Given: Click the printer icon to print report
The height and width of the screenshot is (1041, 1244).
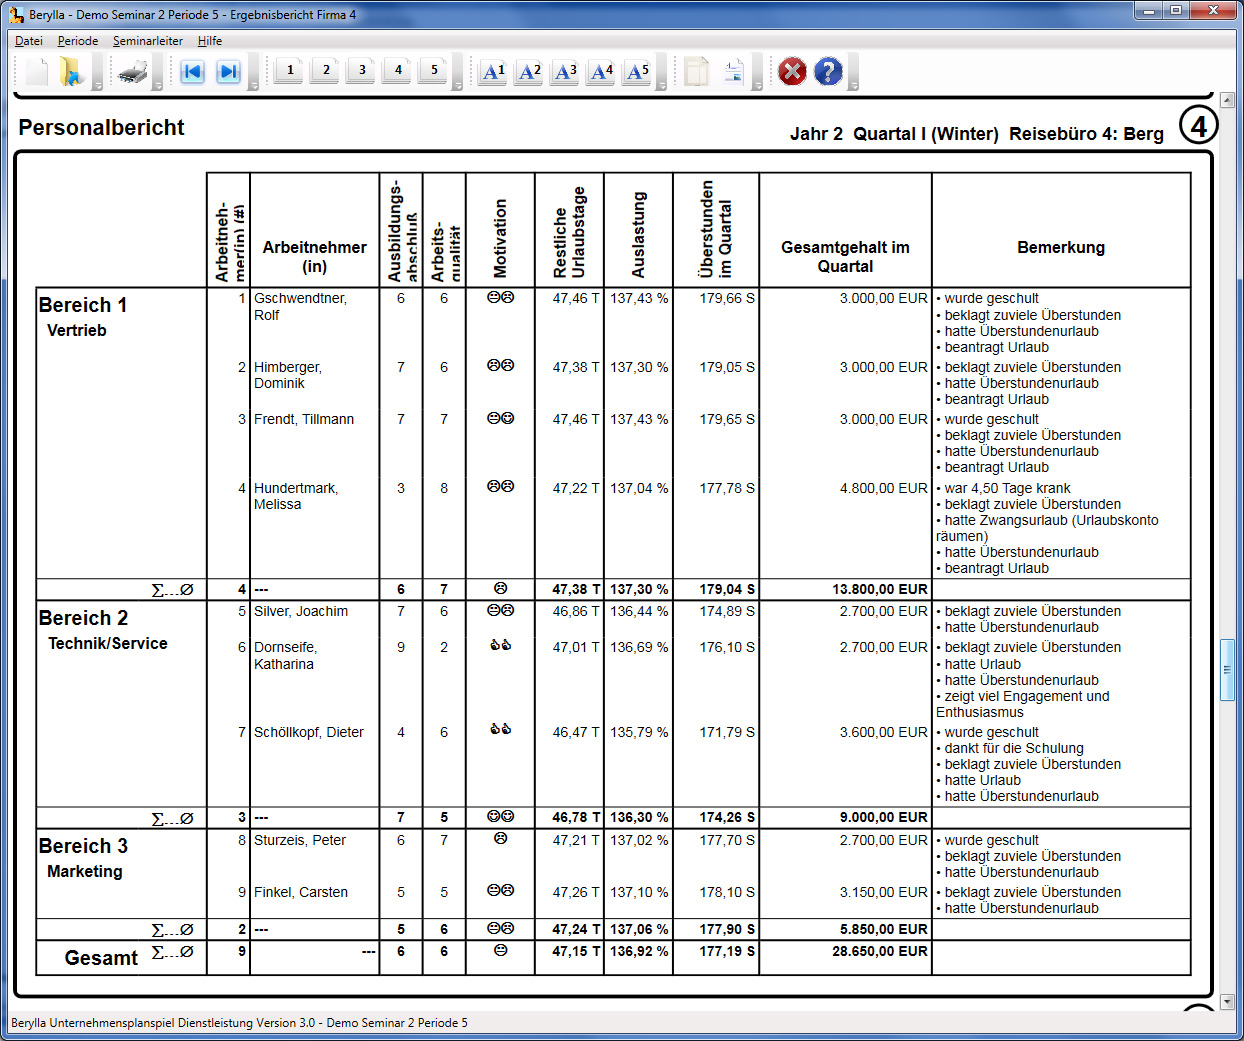Looking at the screenshot, I should point(133,72).
